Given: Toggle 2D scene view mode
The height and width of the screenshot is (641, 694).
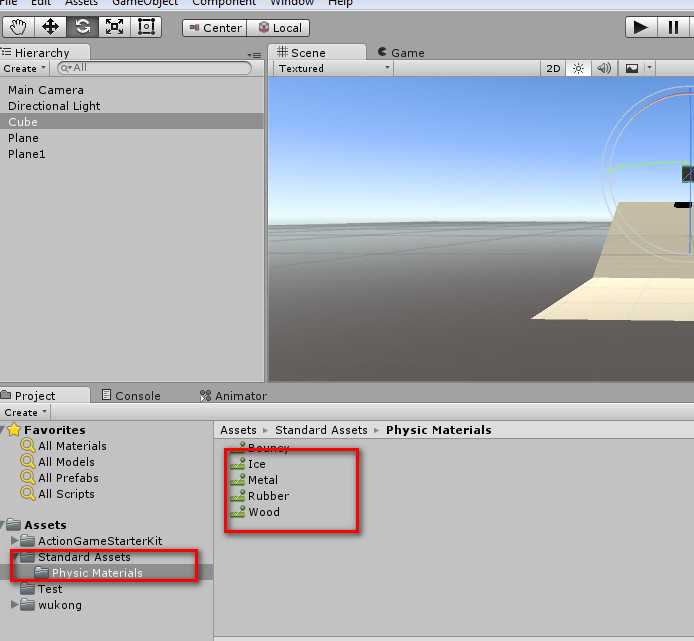Looking at the screenshot, I should pos(553,69).
